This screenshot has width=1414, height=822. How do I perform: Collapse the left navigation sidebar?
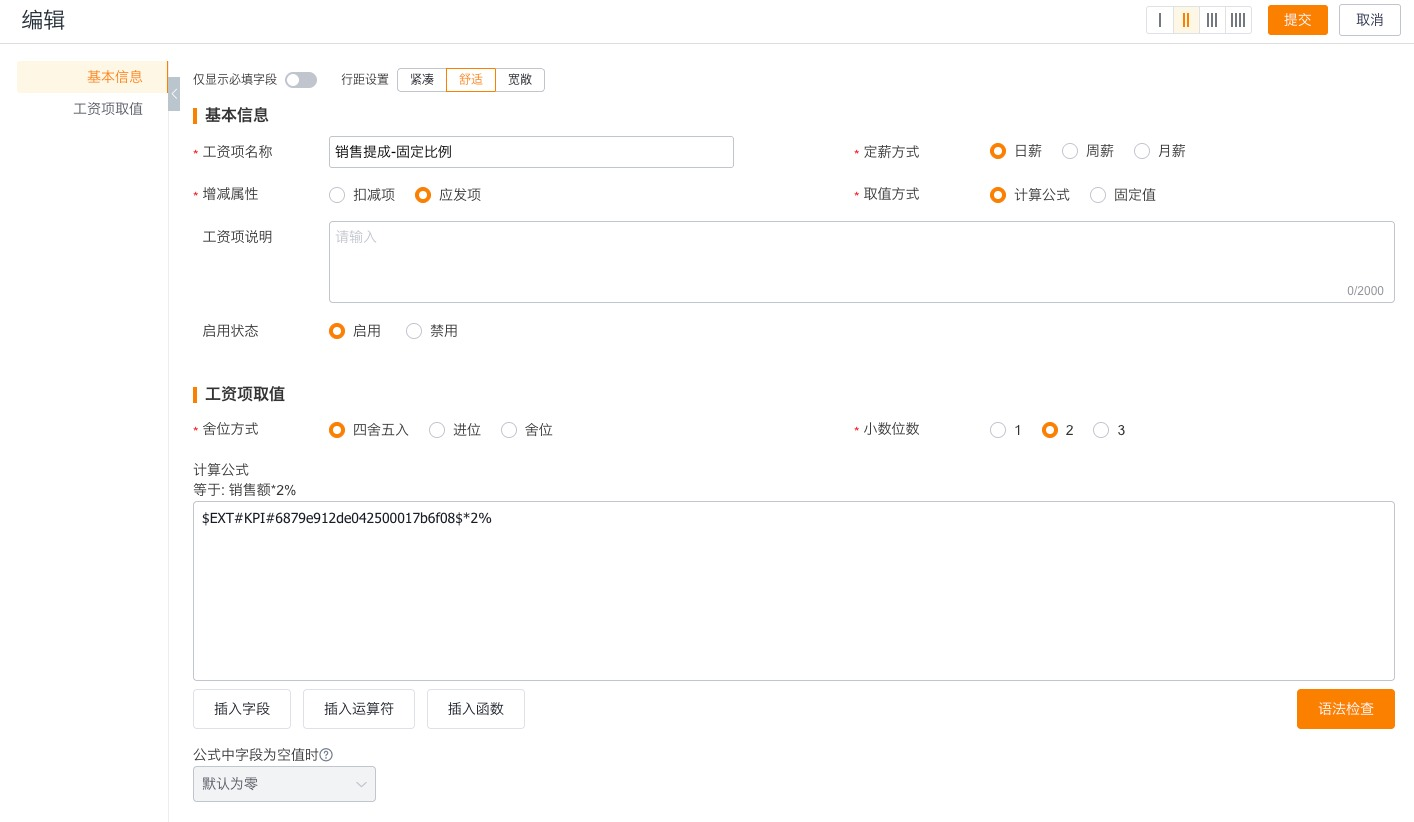[175, 94]
